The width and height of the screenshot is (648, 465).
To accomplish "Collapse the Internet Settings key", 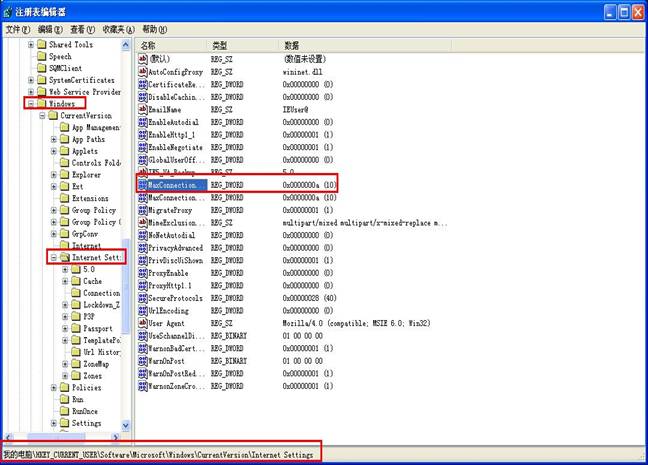I will 53,258.
